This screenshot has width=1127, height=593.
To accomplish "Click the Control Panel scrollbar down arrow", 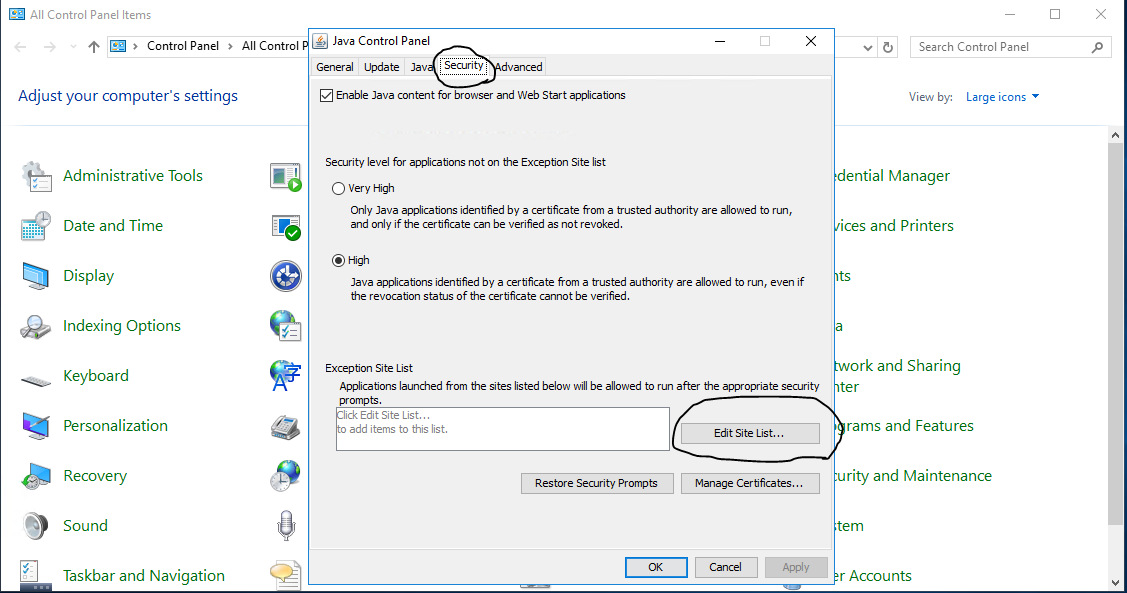I will pos(1116,583).
